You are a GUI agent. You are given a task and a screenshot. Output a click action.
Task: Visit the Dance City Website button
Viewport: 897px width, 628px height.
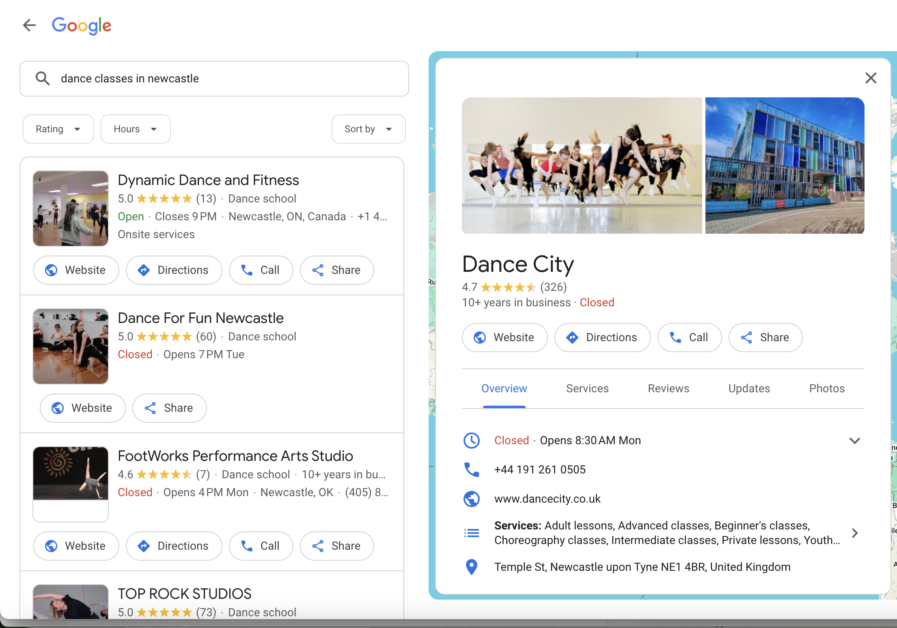pos(505,337)
